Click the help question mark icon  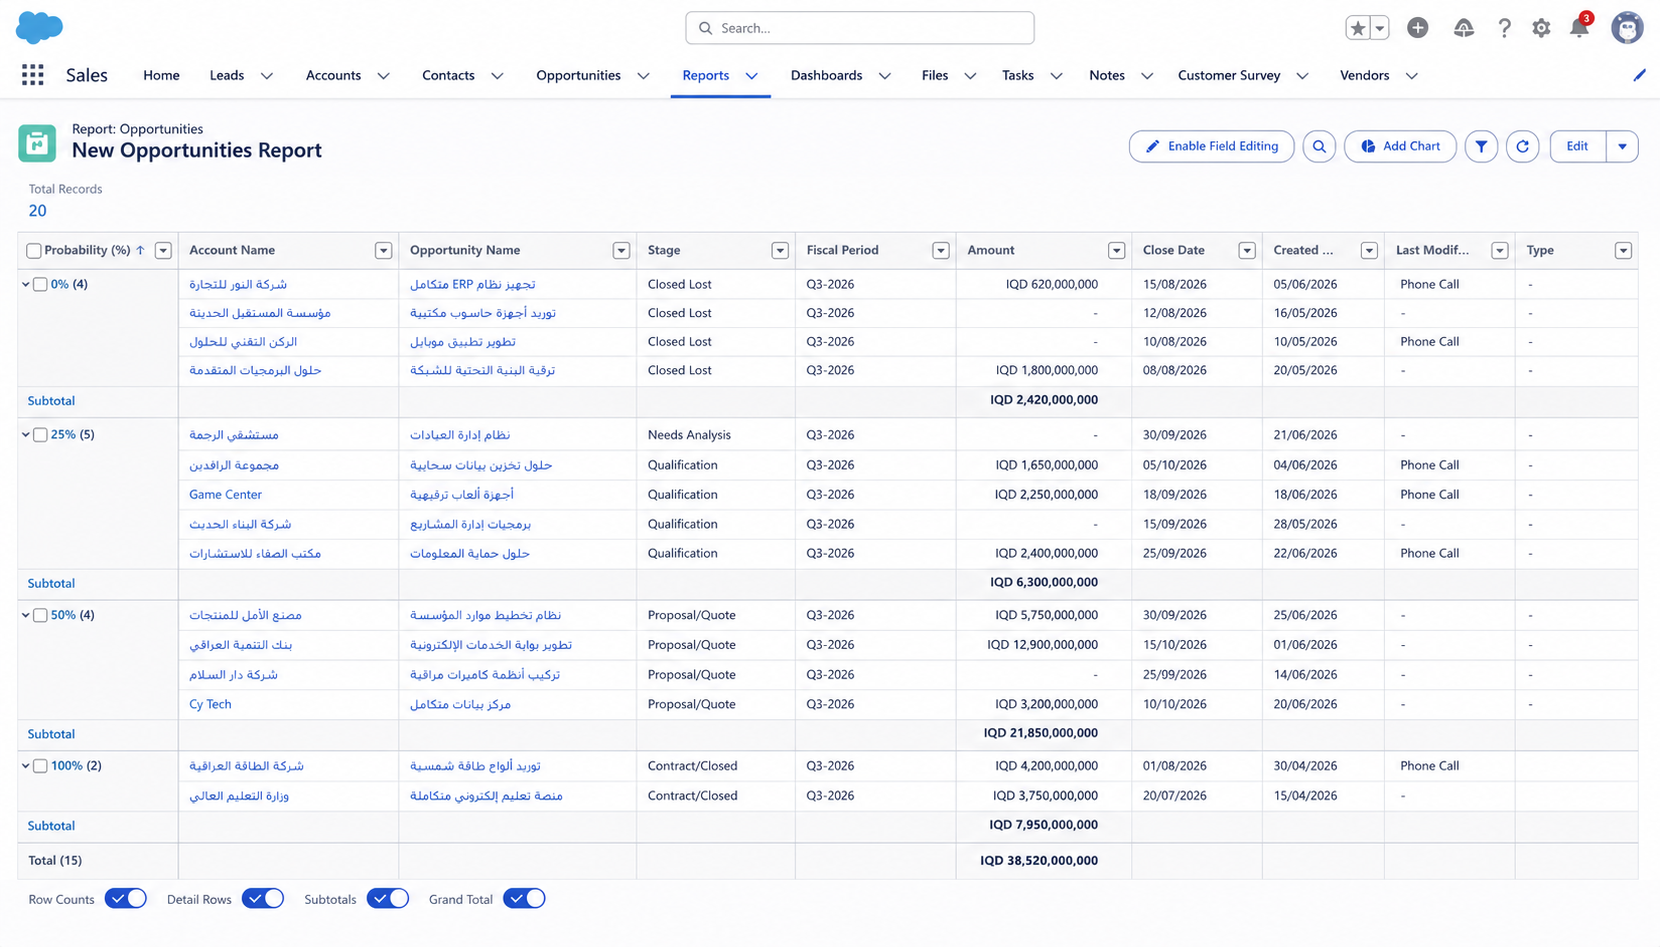[1504, 28]
